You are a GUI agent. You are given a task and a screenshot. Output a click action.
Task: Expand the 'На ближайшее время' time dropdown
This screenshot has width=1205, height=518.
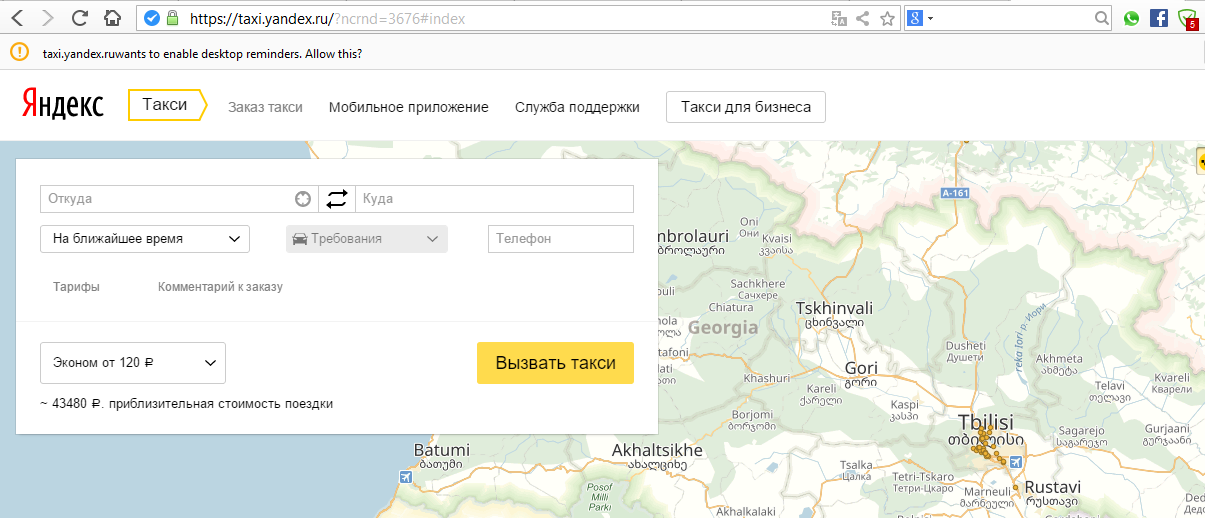[x=145, y=239]
